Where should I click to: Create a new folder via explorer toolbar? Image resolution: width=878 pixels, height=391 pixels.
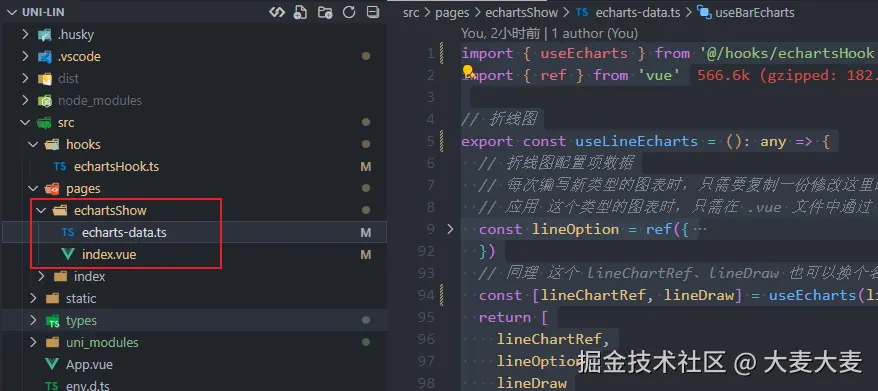(x=325, y=12)
